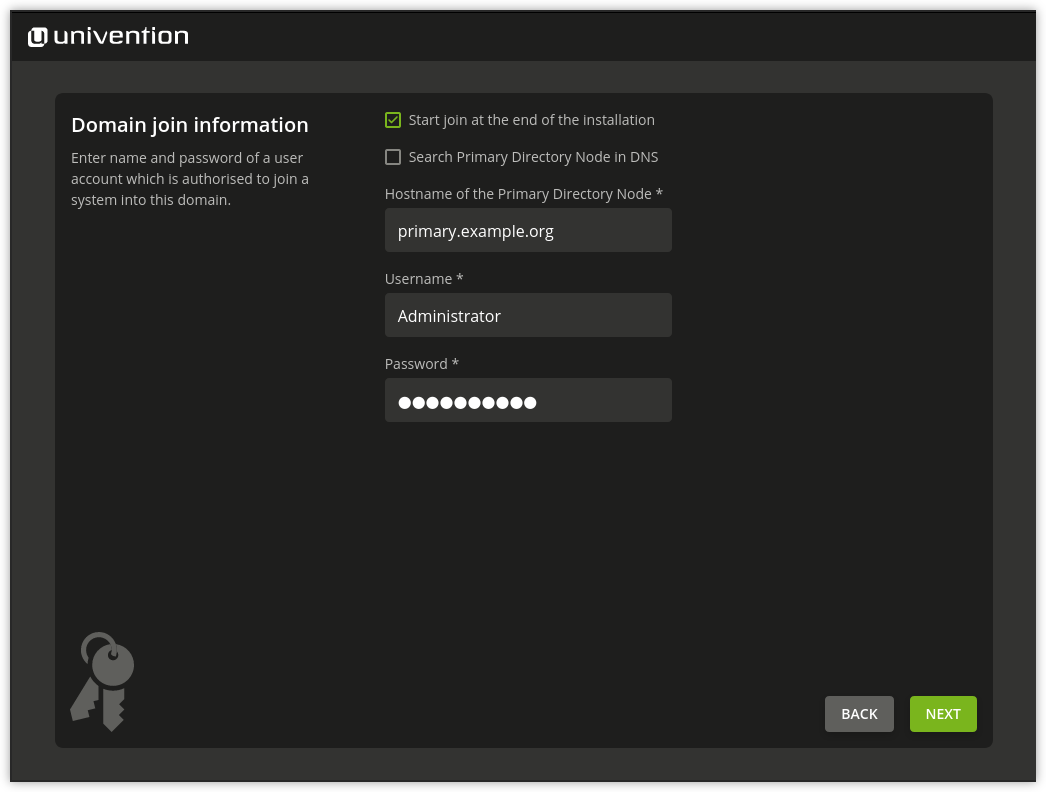Click the Univention U logo icon
Viewport: 1046px width, 792px height.
(37, 37)
